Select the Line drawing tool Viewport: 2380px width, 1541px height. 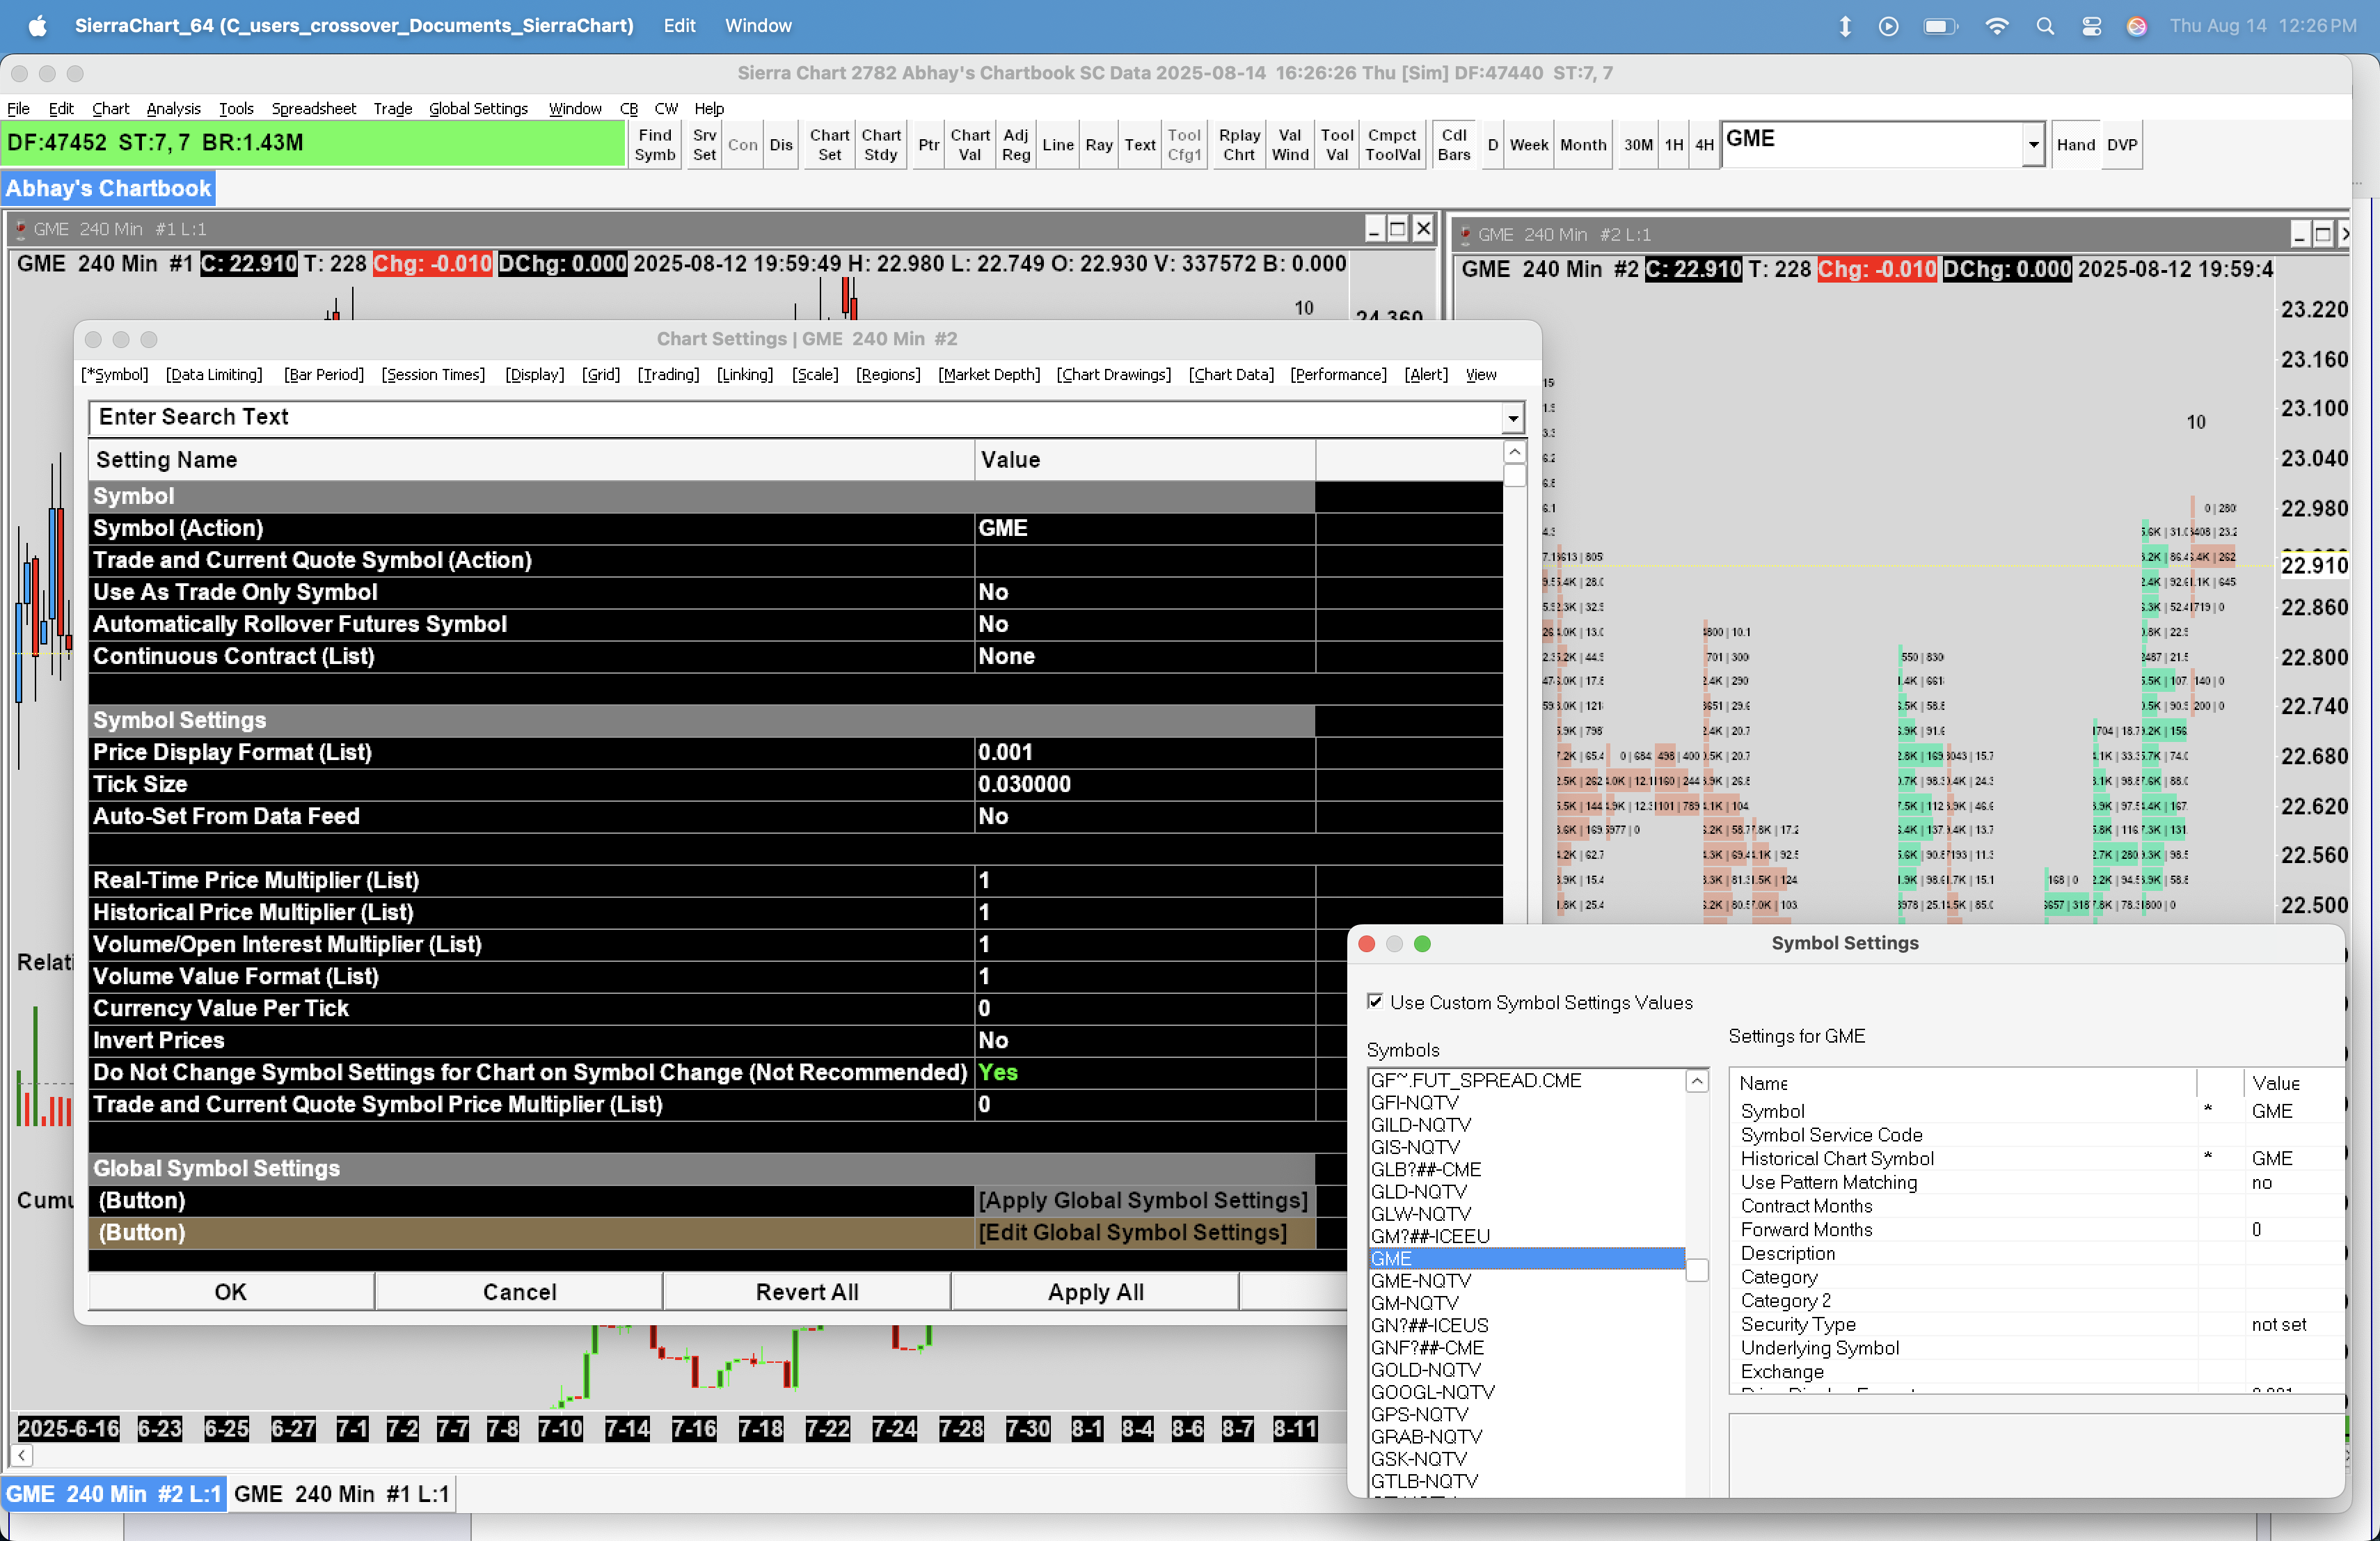(1057, 145)
